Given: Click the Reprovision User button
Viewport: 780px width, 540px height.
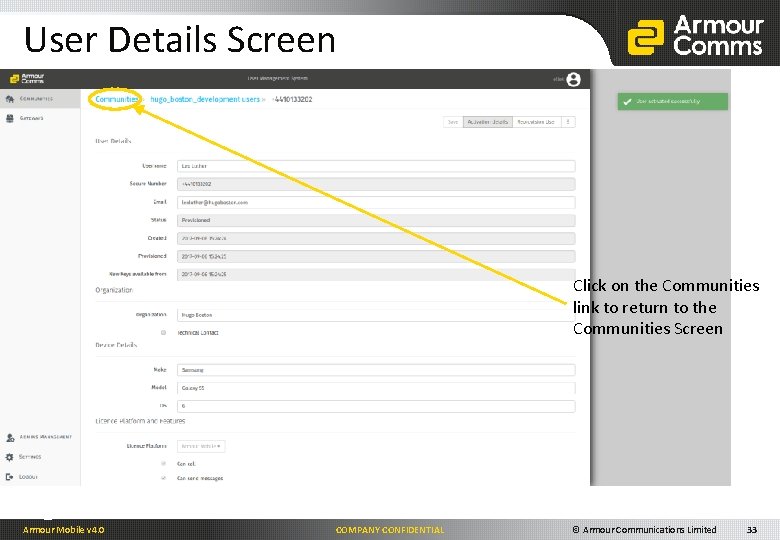Looking at the screenshot, I should tap(536, 122).
